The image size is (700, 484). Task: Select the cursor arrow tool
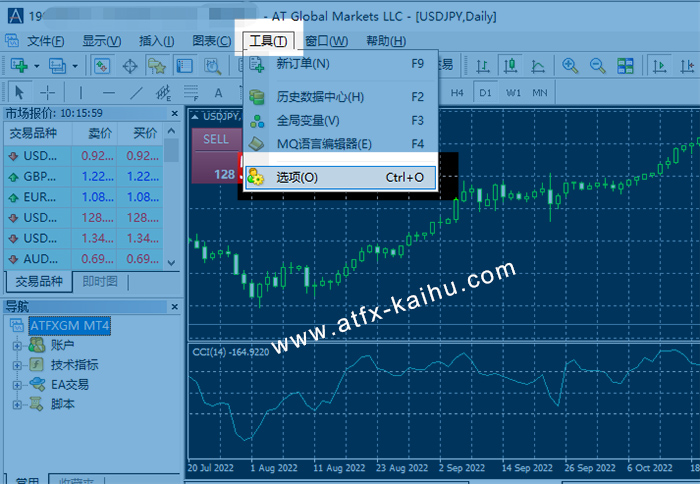19,93
